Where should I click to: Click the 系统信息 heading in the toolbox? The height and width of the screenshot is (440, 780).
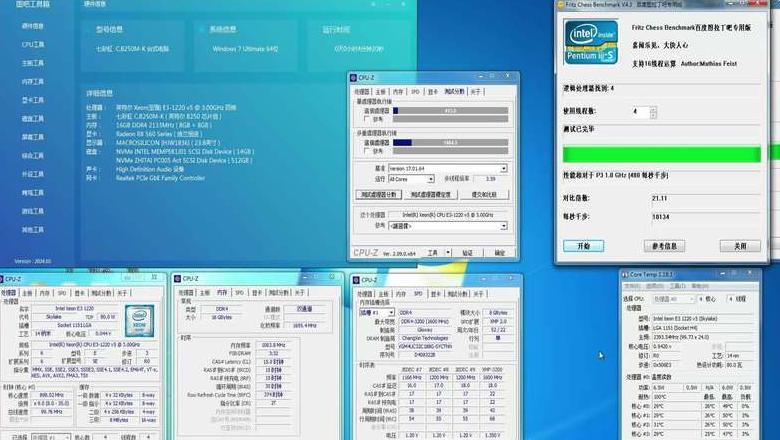223,30
